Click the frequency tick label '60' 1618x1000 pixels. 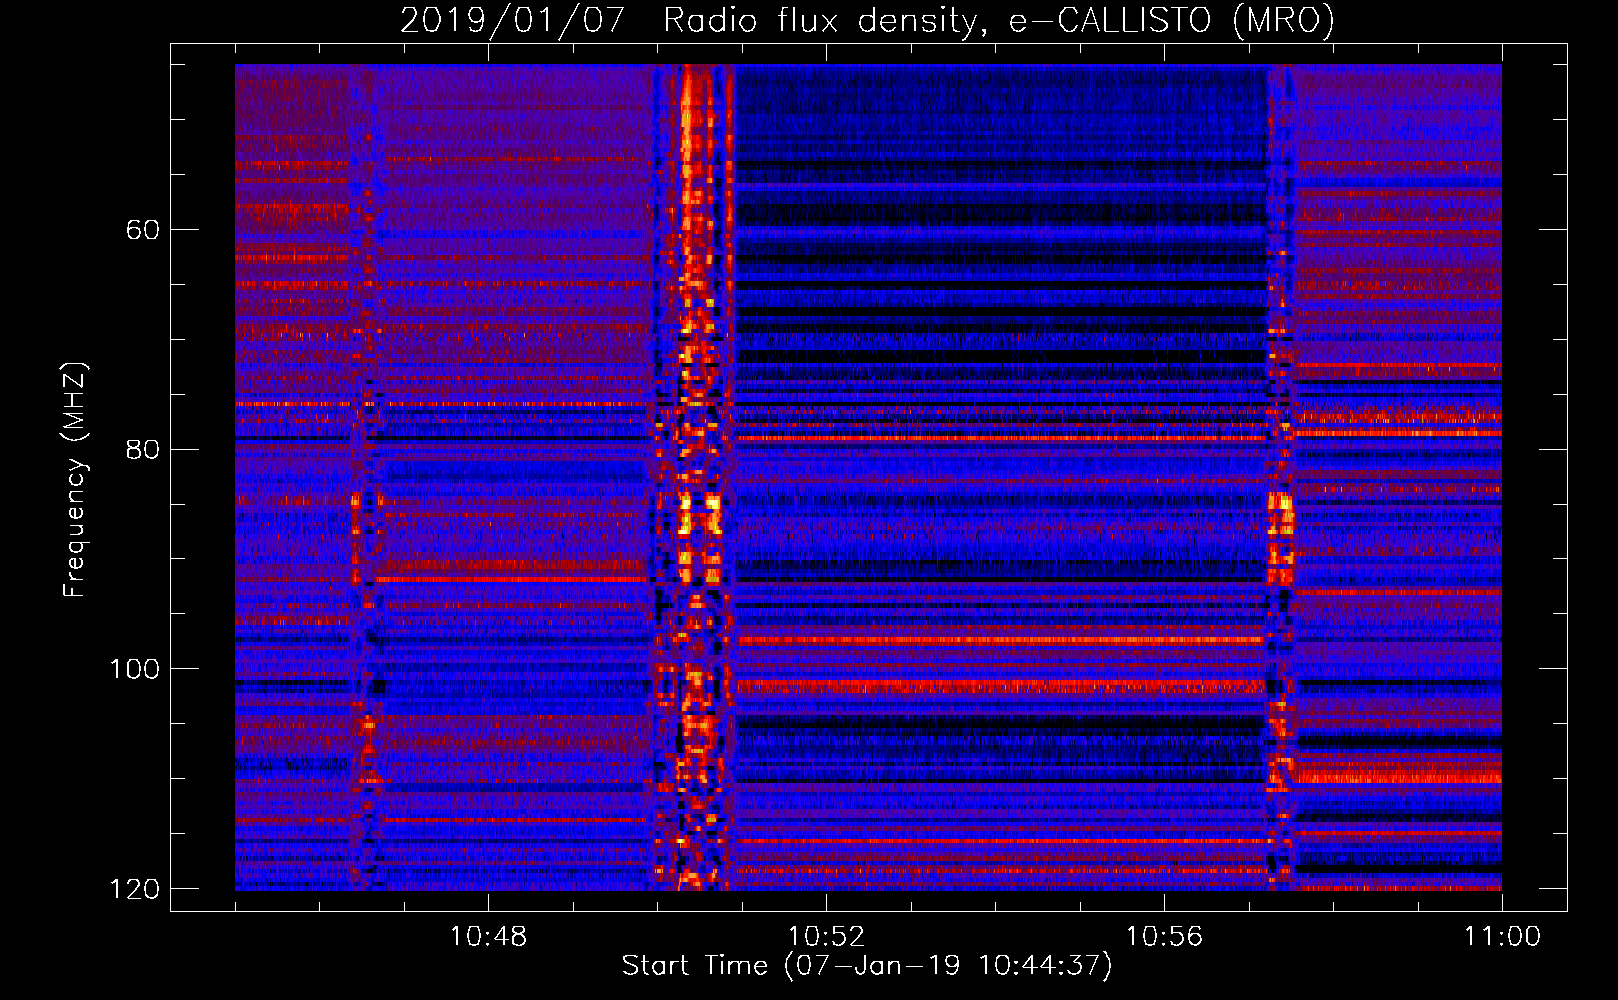click(143, 230)
